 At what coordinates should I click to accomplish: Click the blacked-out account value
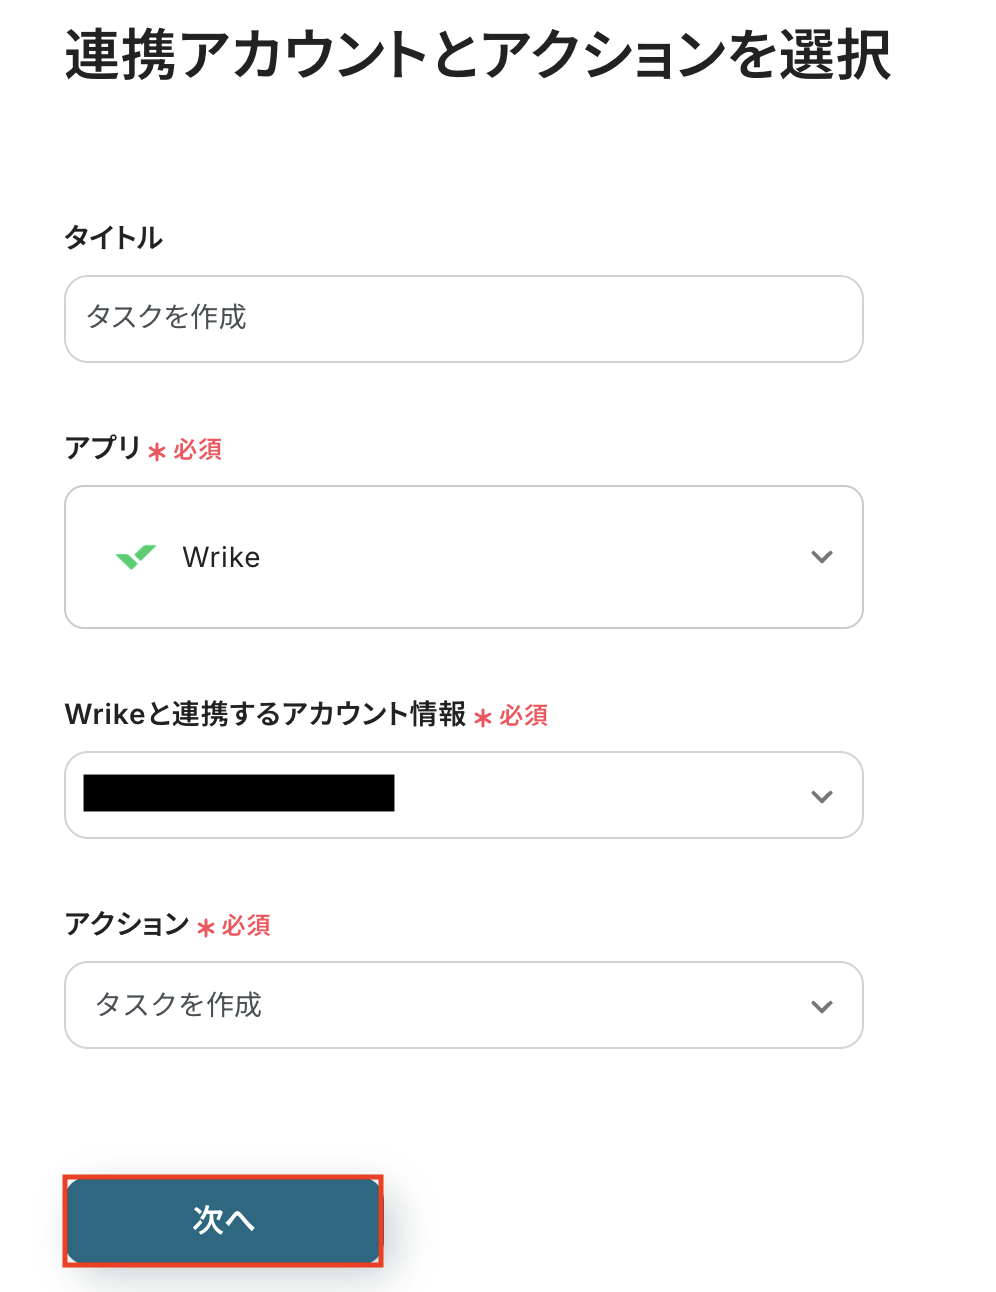coord(239,793)
